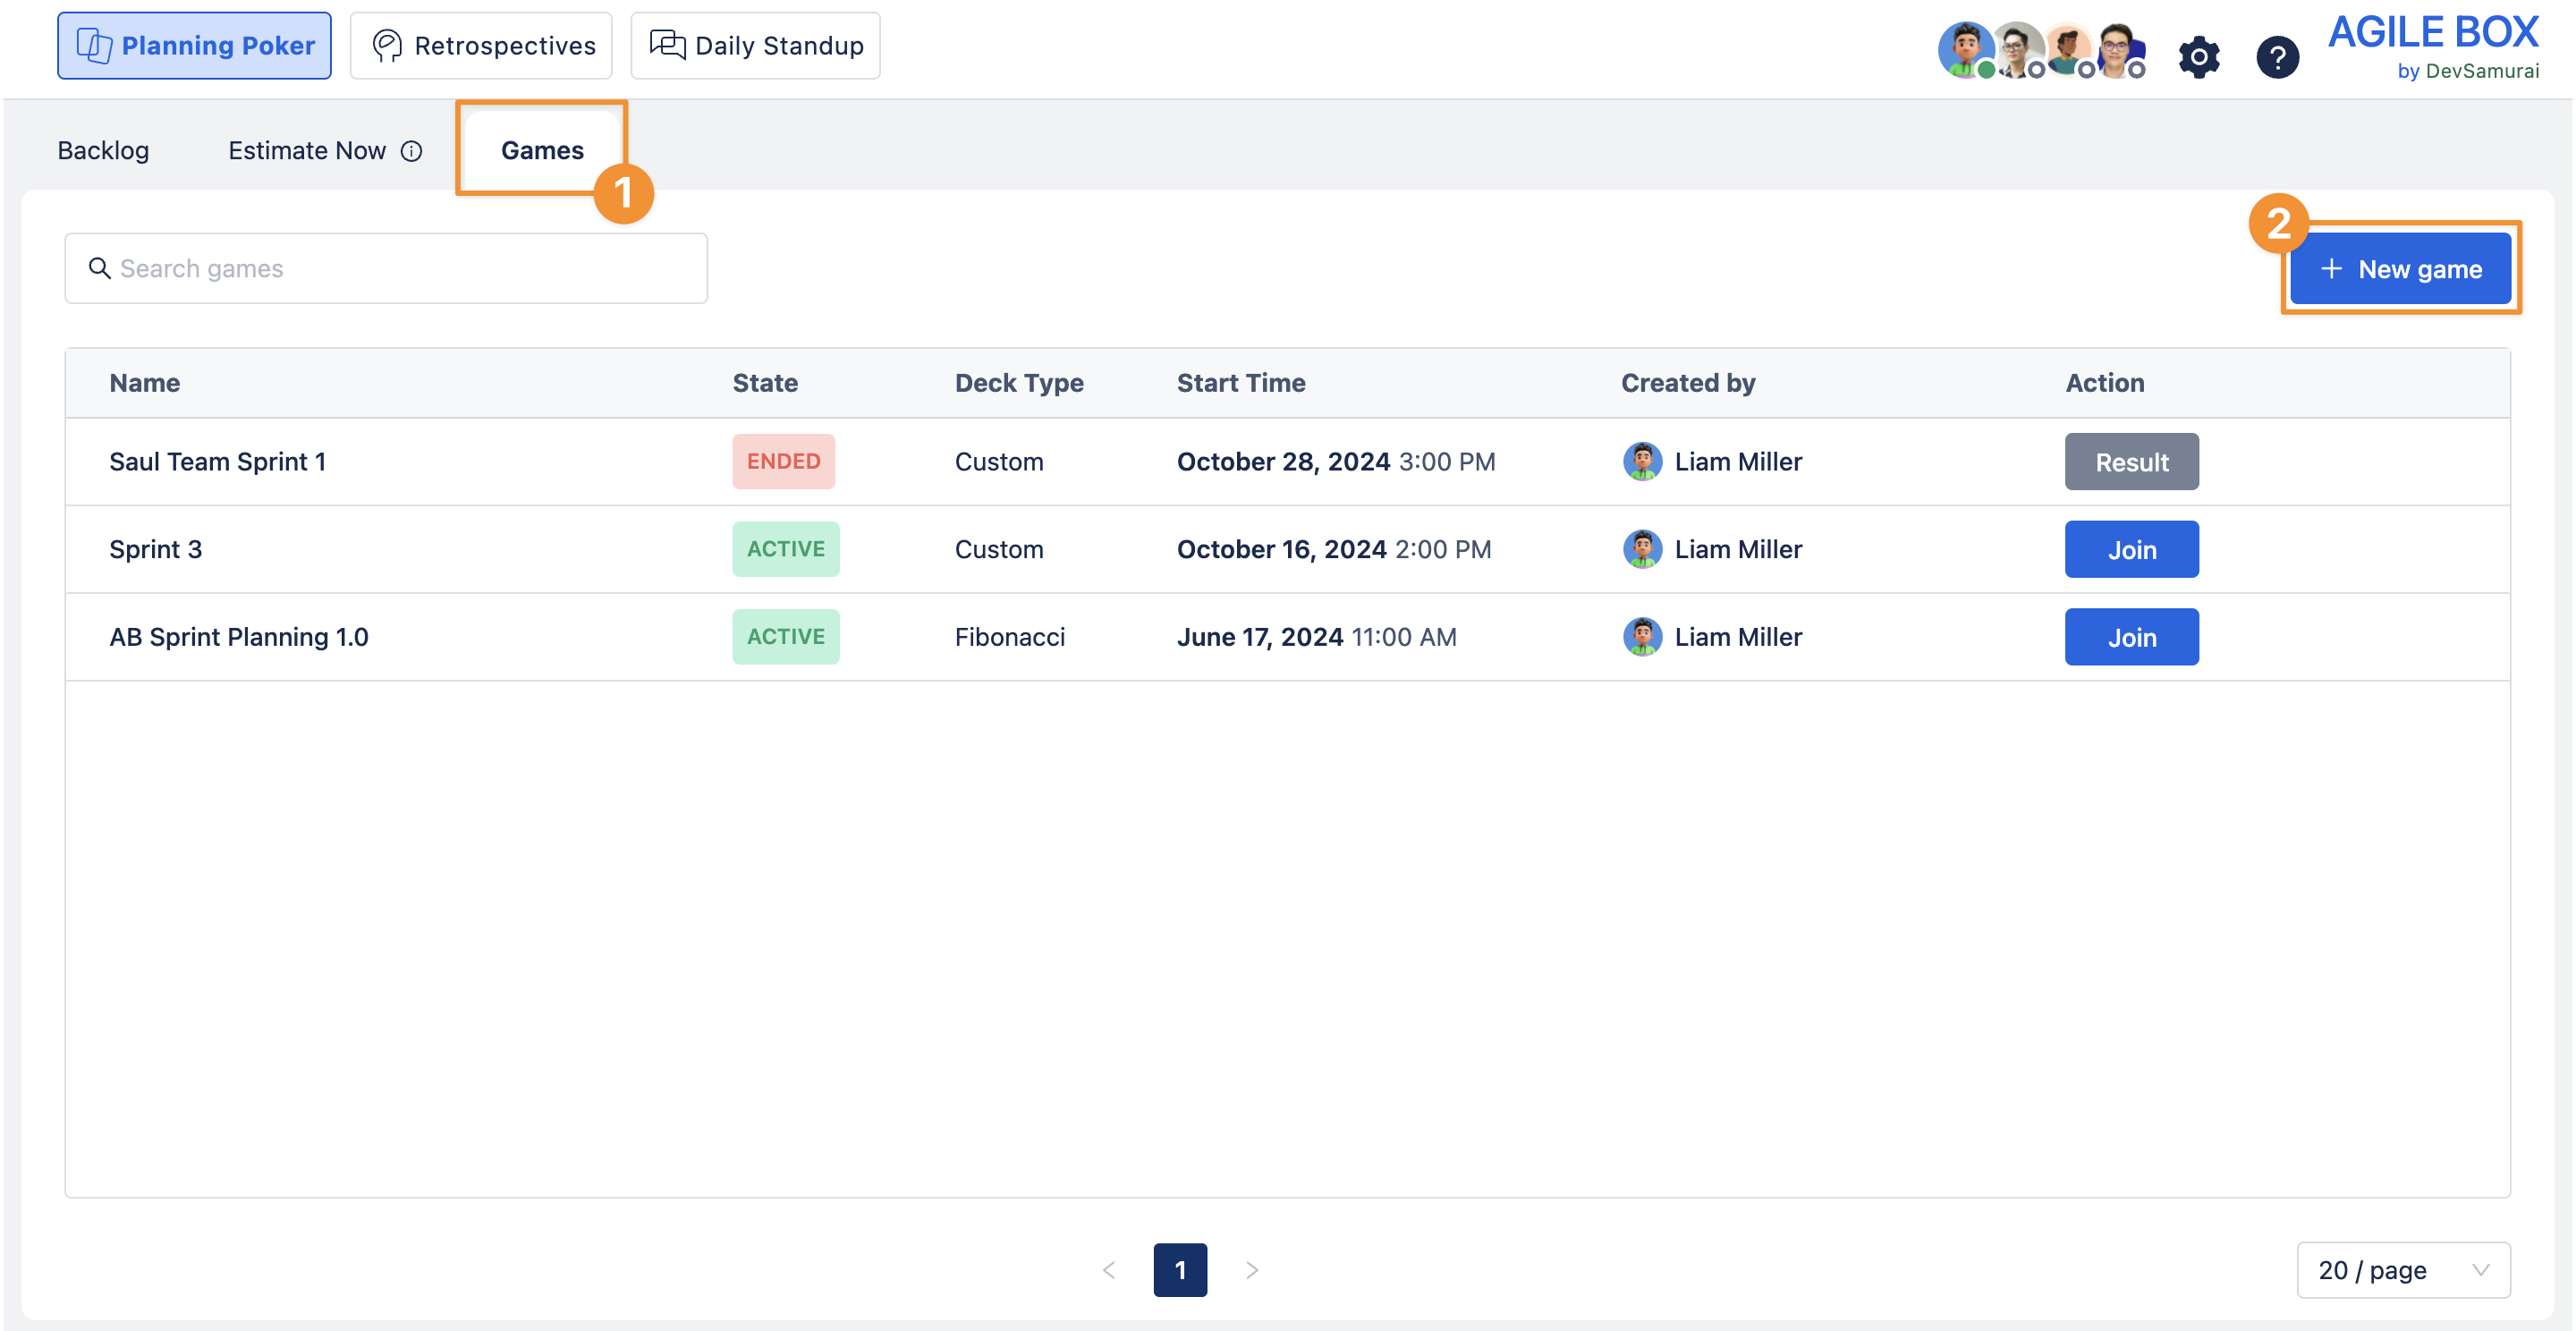2576x1331 pixels.
Task: Expand the 20 / page dropdown
Action: [2402, 1269]
